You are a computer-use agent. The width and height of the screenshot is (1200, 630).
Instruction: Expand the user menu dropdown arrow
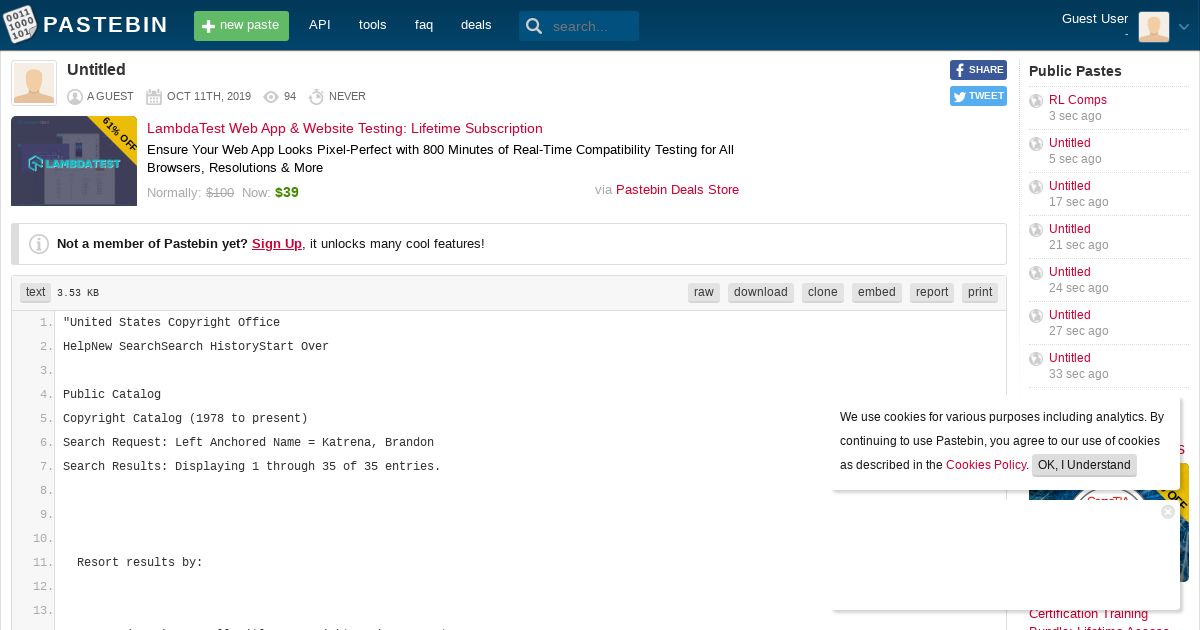click(1184, 27)
